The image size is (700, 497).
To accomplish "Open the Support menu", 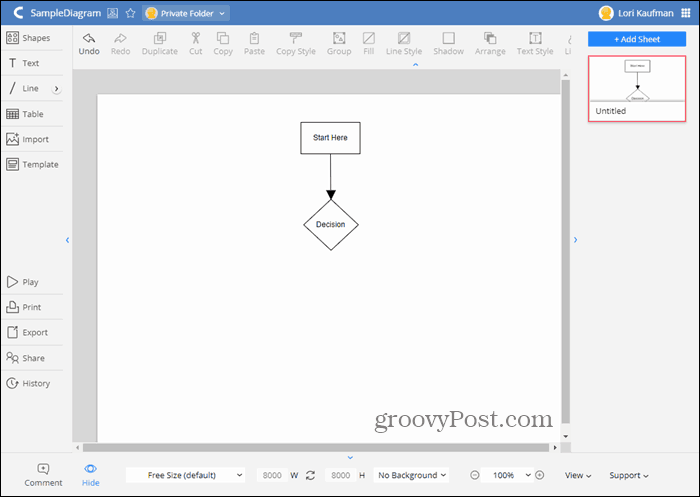I will (629, 476).
